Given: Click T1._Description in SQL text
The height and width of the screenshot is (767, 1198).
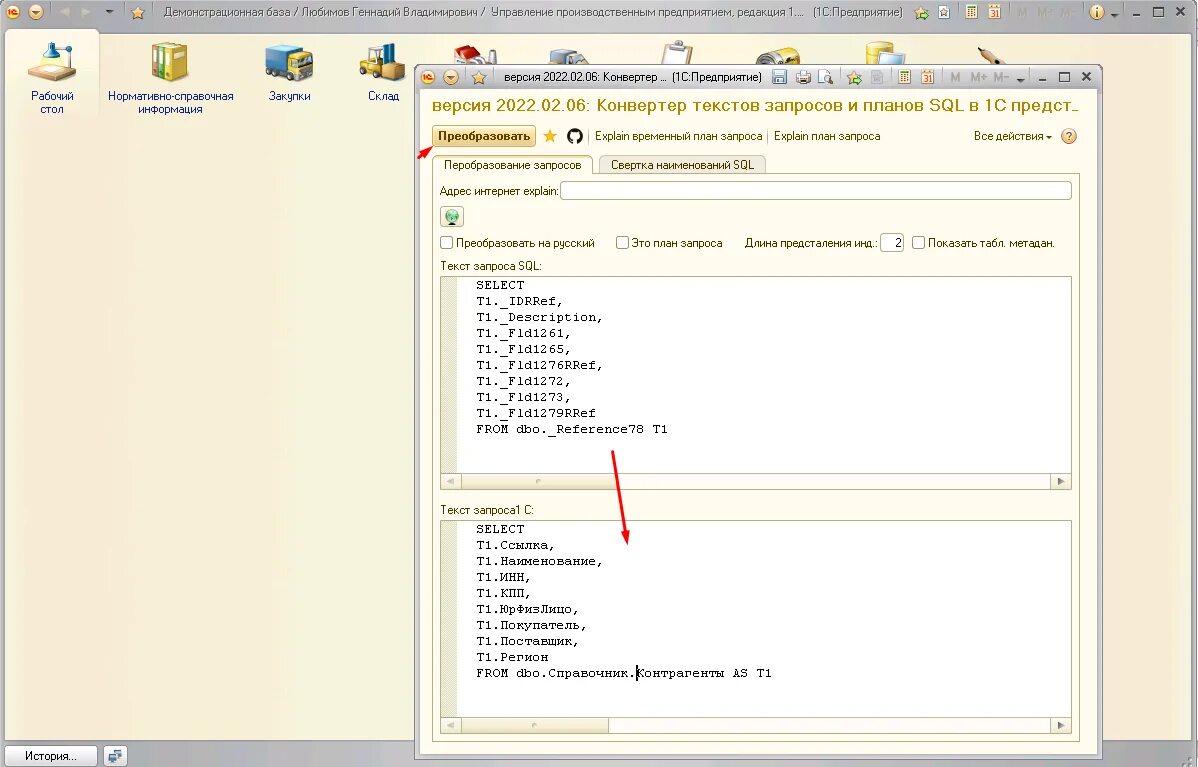Looking at the screenshot, I should point(539,317).
